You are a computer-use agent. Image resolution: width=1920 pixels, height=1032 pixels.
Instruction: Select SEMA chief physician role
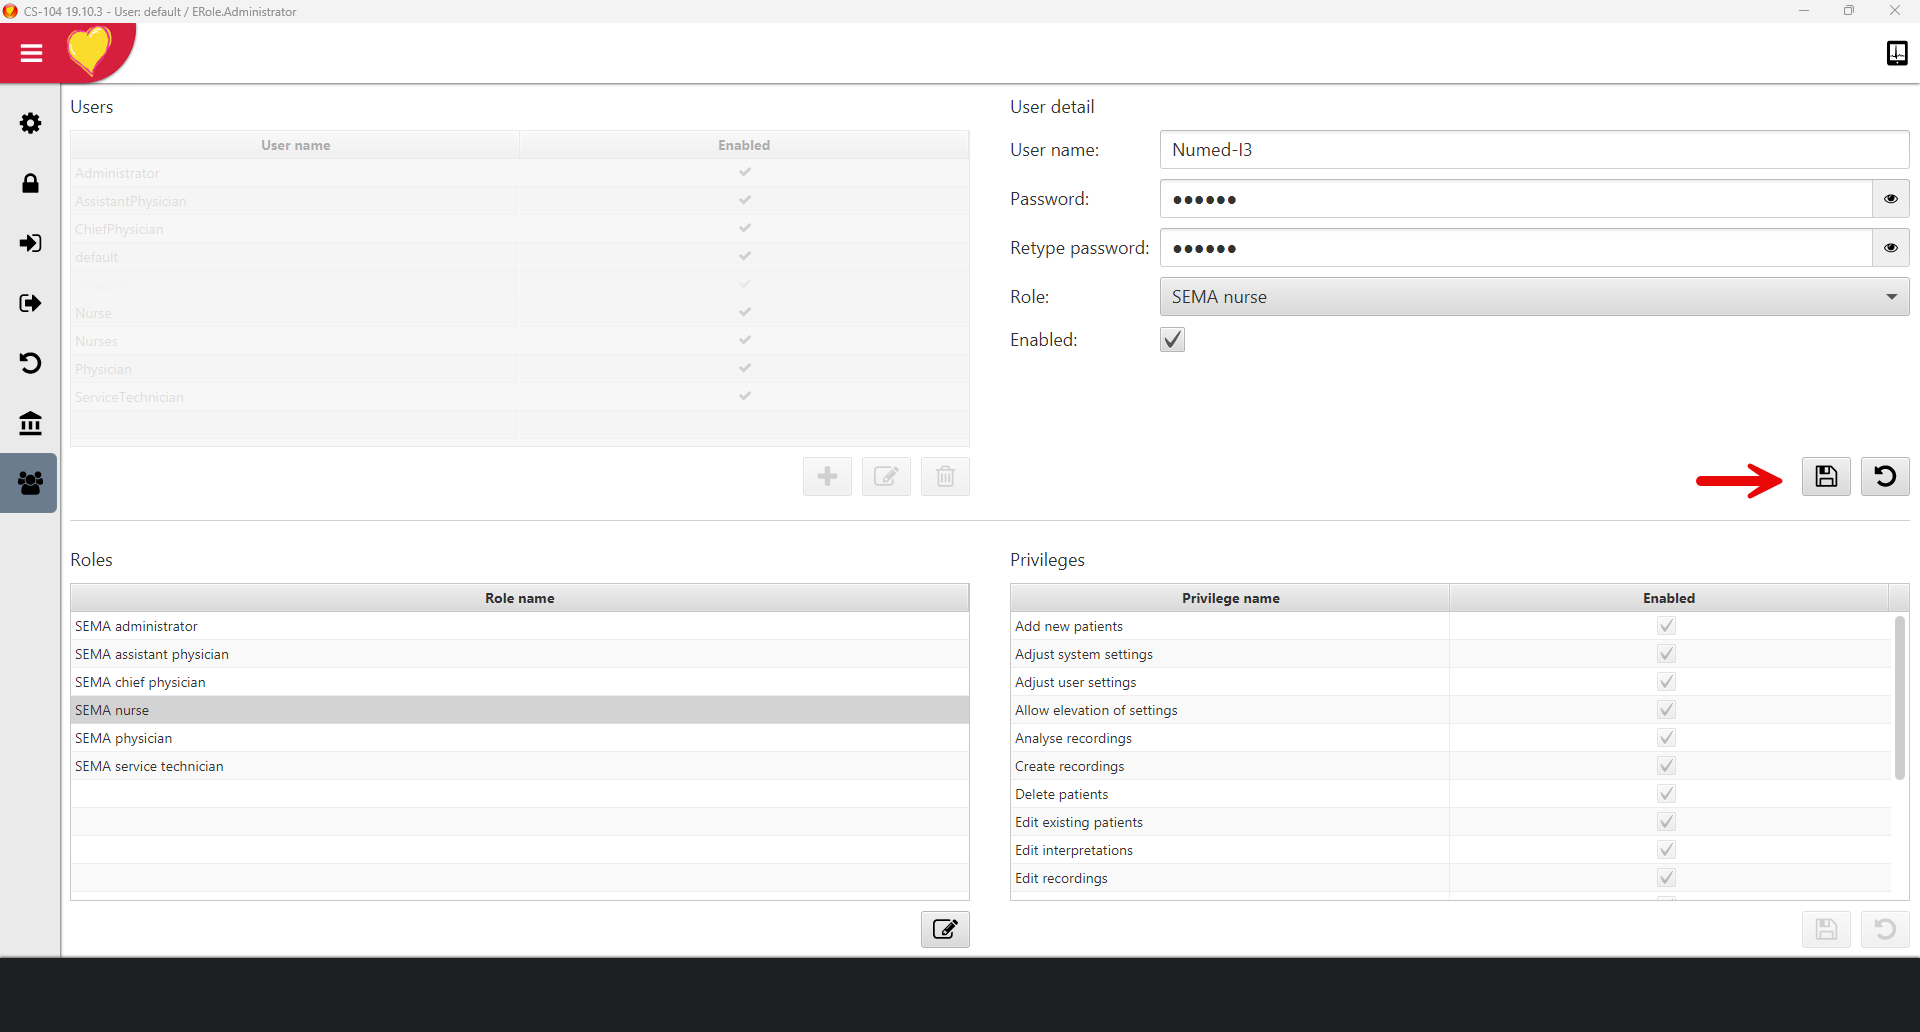[x=140, y=682]
